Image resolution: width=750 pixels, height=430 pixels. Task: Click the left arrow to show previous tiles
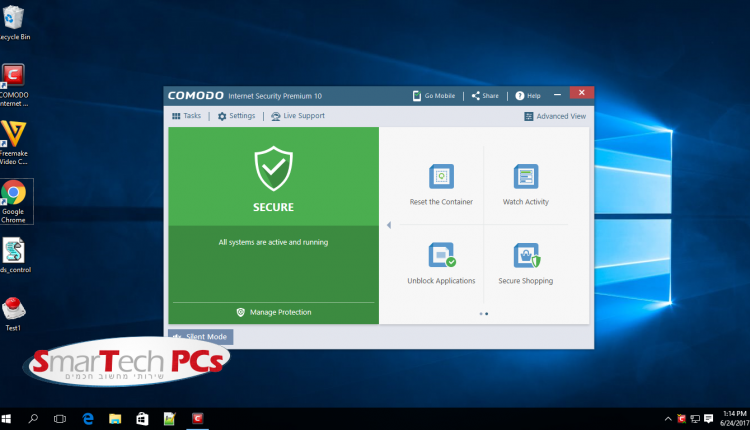[389, 225]
